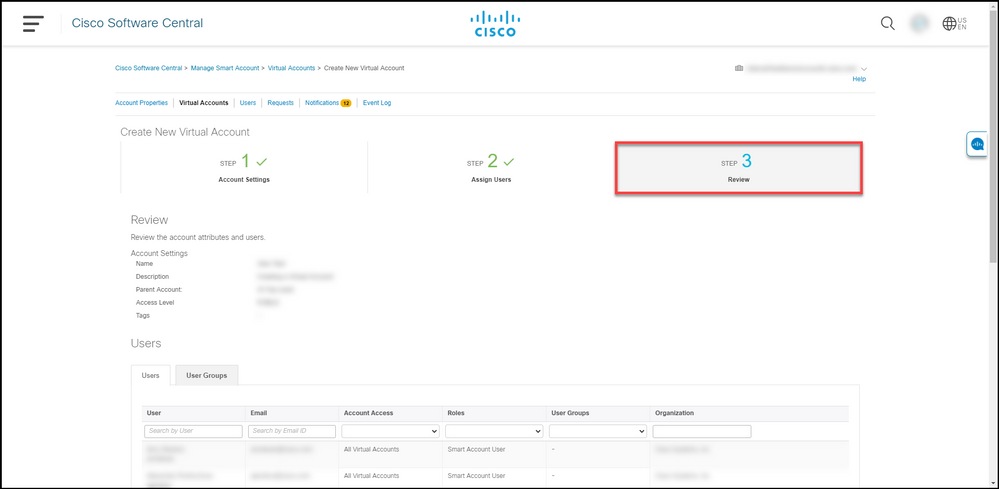The height and width of the screenshot is (489, 999).
Task: Click the Email column header
Action: 259,413
